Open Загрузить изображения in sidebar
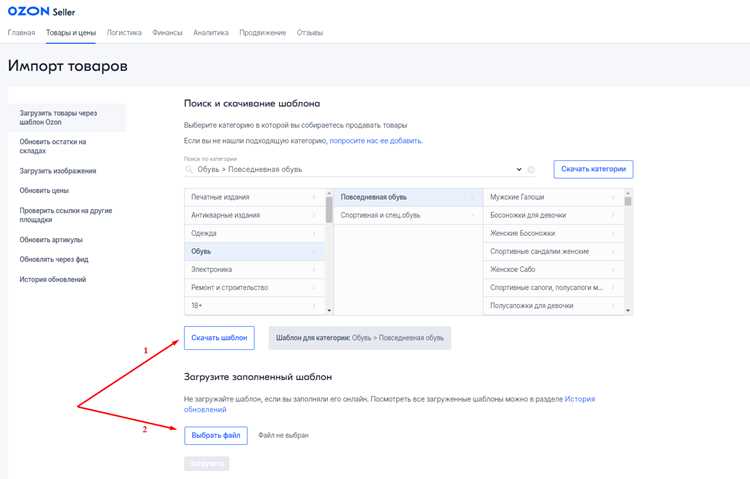Image resolution: width=750 pixels, height=479 pixels. tap(58, 171)
